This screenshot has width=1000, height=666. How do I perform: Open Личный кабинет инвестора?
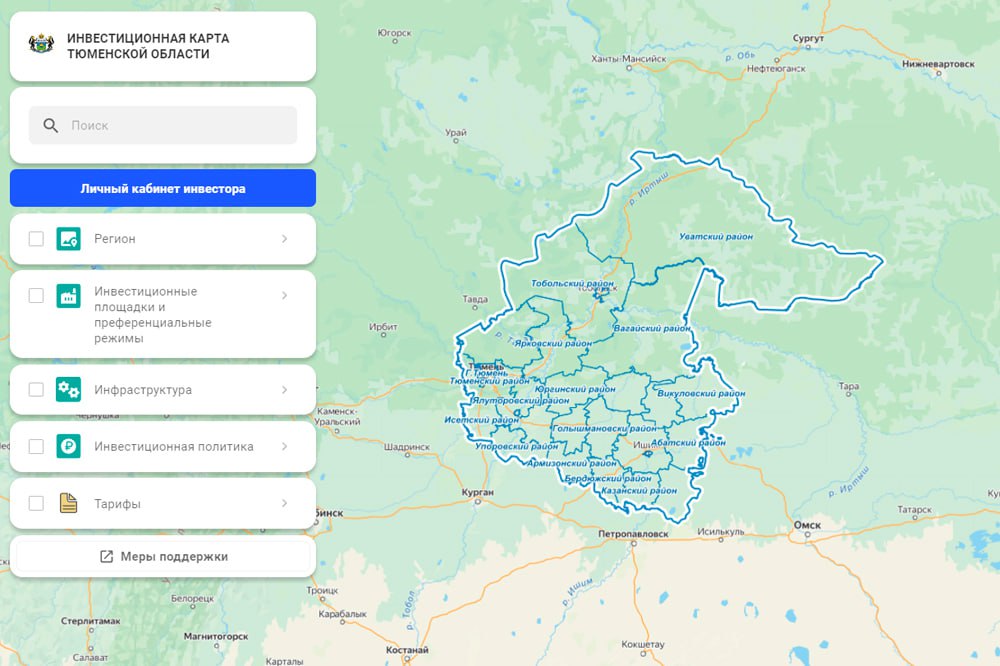click(163, 188)
